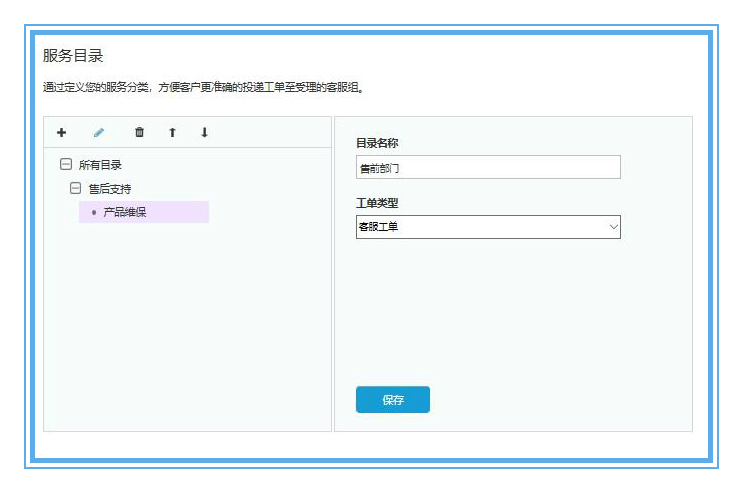Viewport: 743px width, 493px height.
Task: Select the 售后支持 directory label
Action: 110,188
